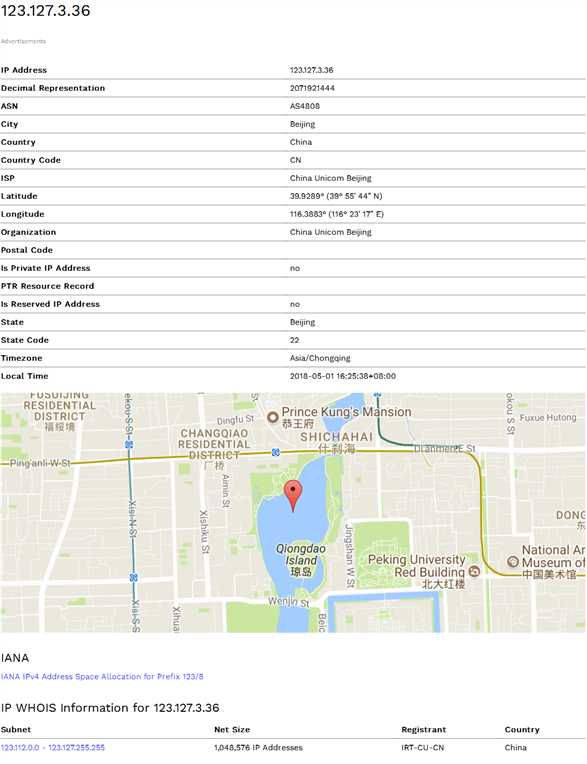The width and height of the screenshot is (587, 764).
Task: Click the Fusuijing Residential District map label
Action: pyautogui.click(x=59, y=411)
